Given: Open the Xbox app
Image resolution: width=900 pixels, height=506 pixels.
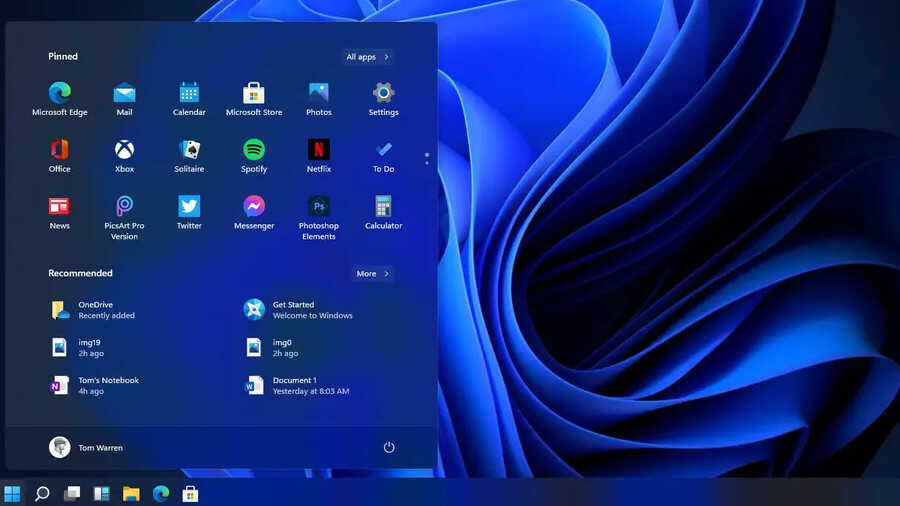Looking at the screenshot, I should point(124,156).
